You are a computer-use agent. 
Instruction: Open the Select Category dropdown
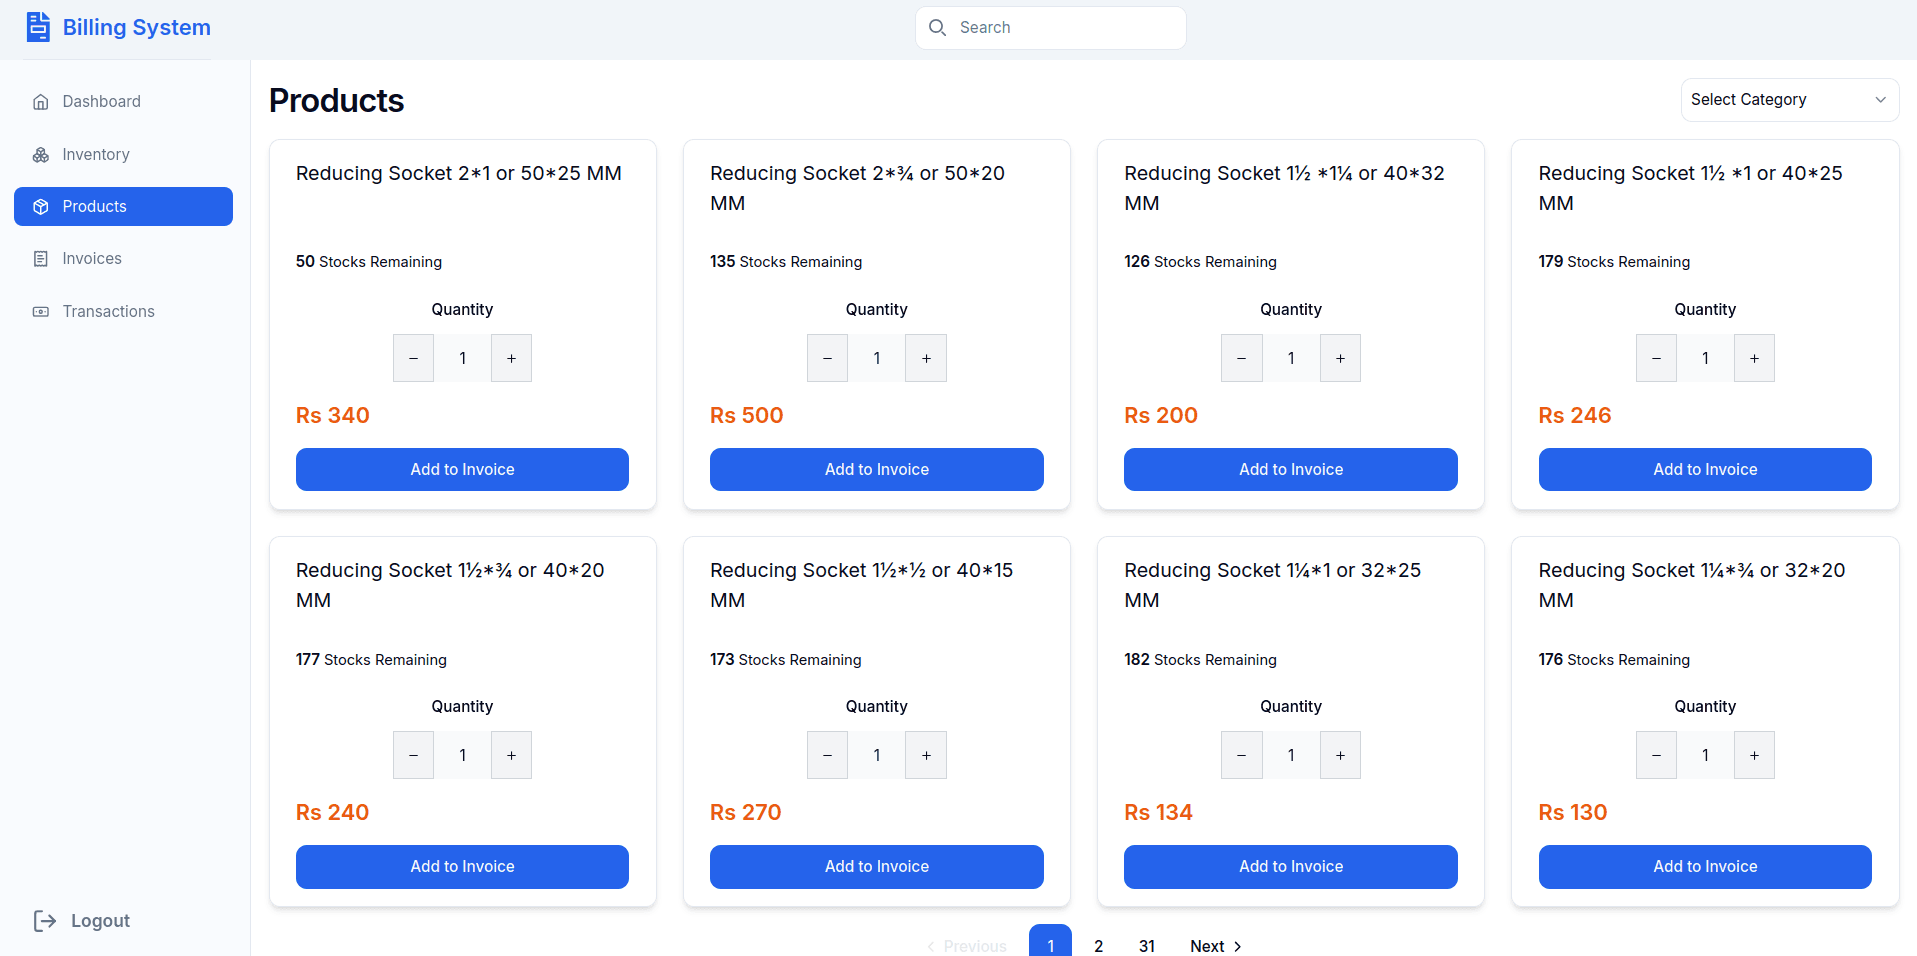pos(1789,100)
